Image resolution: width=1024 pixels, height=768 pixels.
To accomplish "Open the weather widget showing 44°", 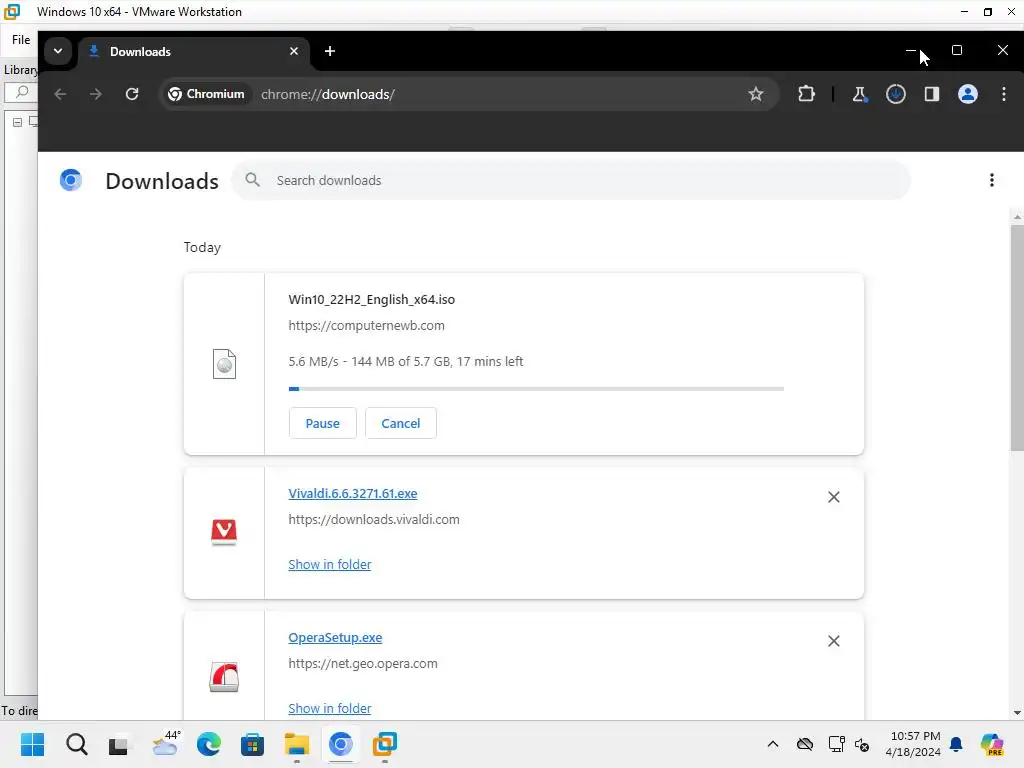I will pyautogui.click(x=165, y=744).
